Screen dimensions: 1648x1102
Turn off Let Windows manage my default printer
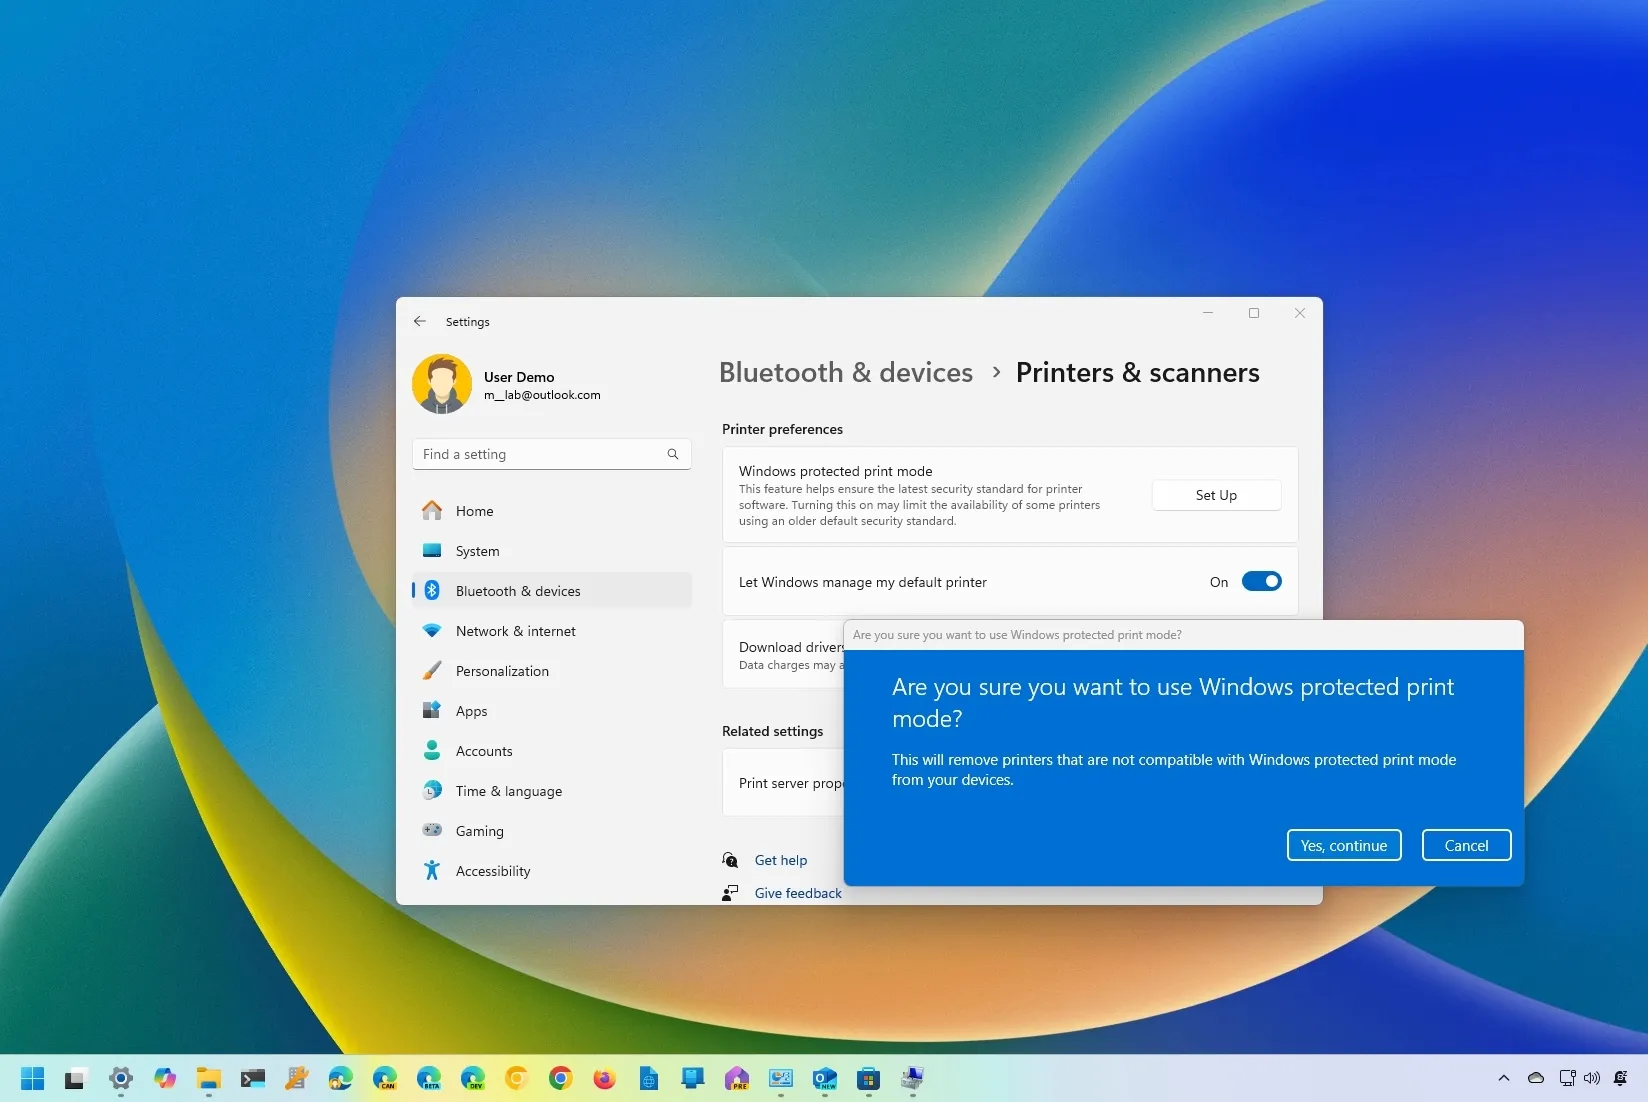(1262, 581)
